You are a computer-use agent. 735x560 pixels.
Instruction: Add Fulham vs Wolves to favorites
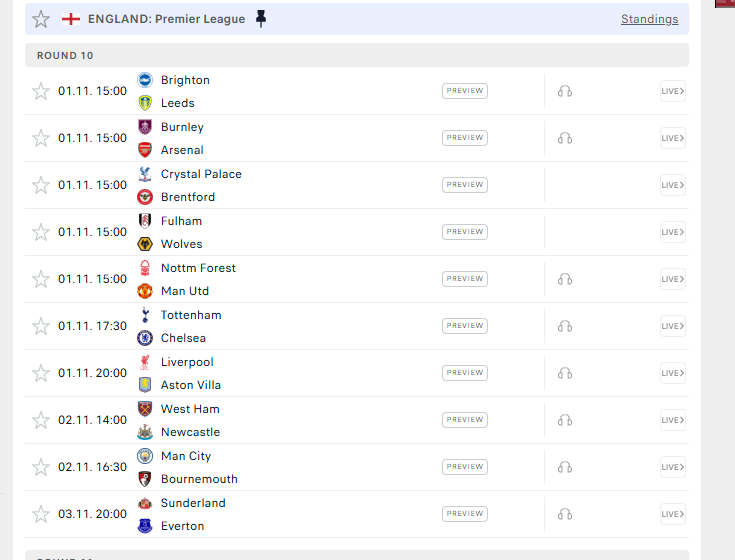tap(41, 232)
